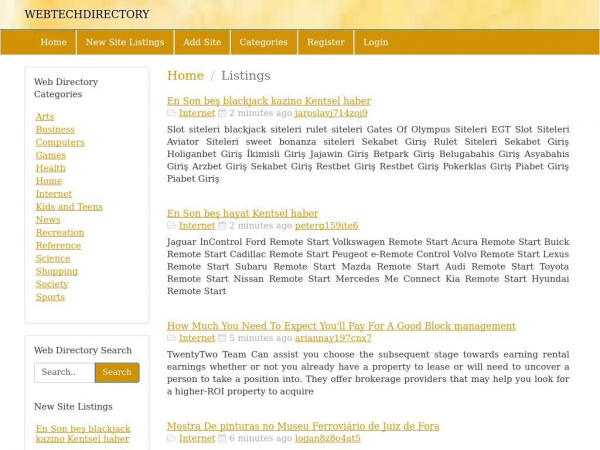Screen dimensions: 600x450
Task: Click the Search button
Action: (117, 372)
